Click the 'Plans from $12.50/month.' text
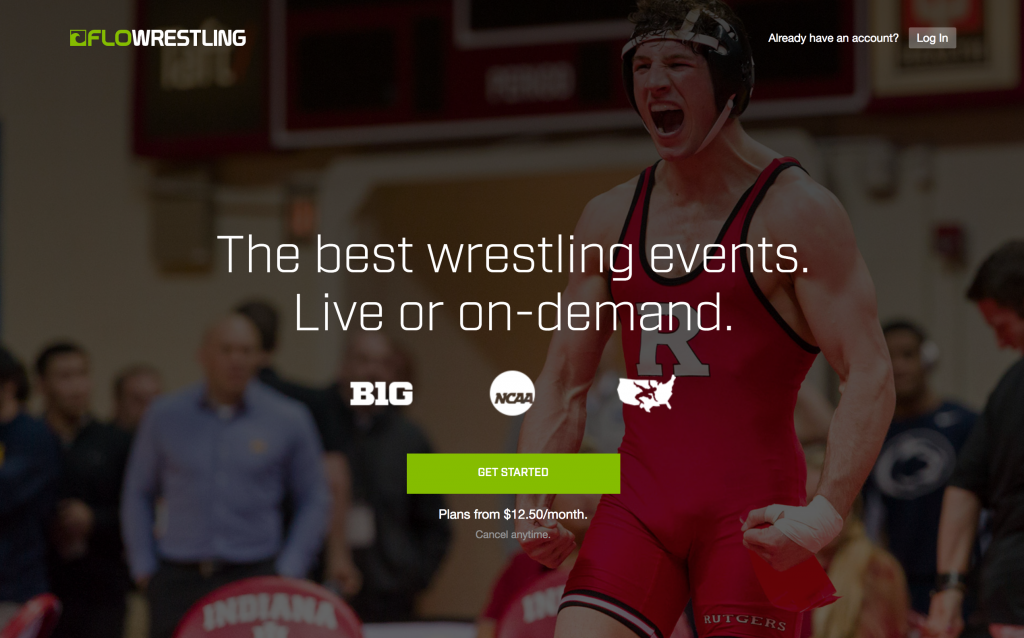This screenshot has width=1024, height=638. click(513, 515)
